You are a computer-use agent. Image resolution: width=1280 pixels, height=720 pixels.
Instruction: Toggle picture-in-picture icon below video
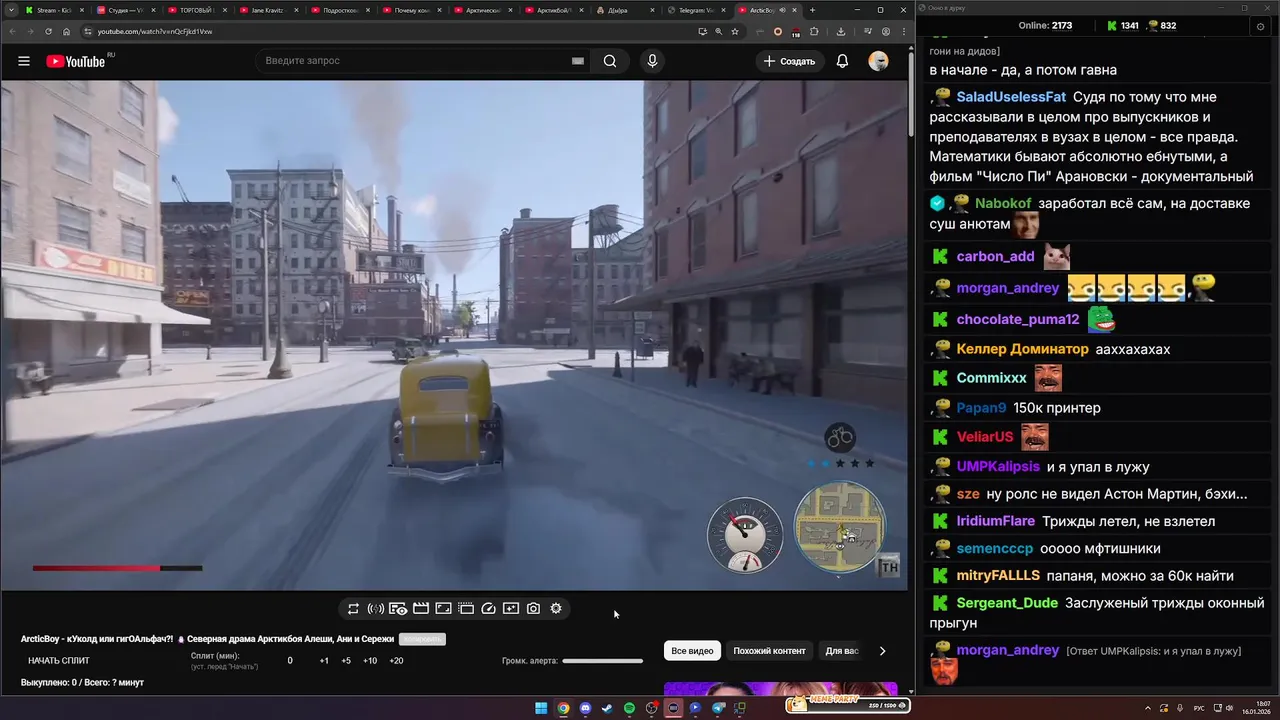click(x=443, y=608)
